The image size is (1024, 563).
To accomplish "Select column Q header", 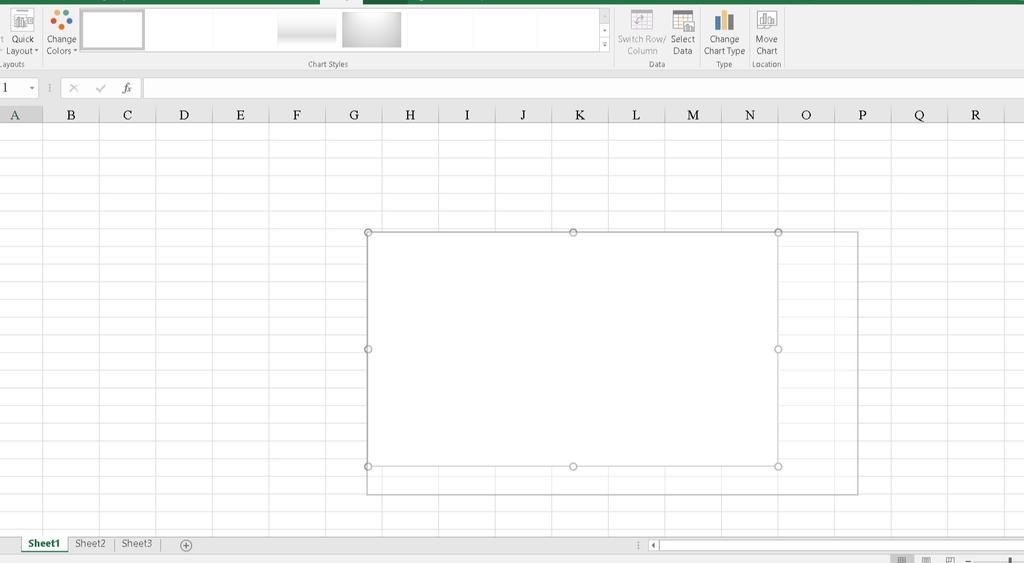I will (920, 115).
